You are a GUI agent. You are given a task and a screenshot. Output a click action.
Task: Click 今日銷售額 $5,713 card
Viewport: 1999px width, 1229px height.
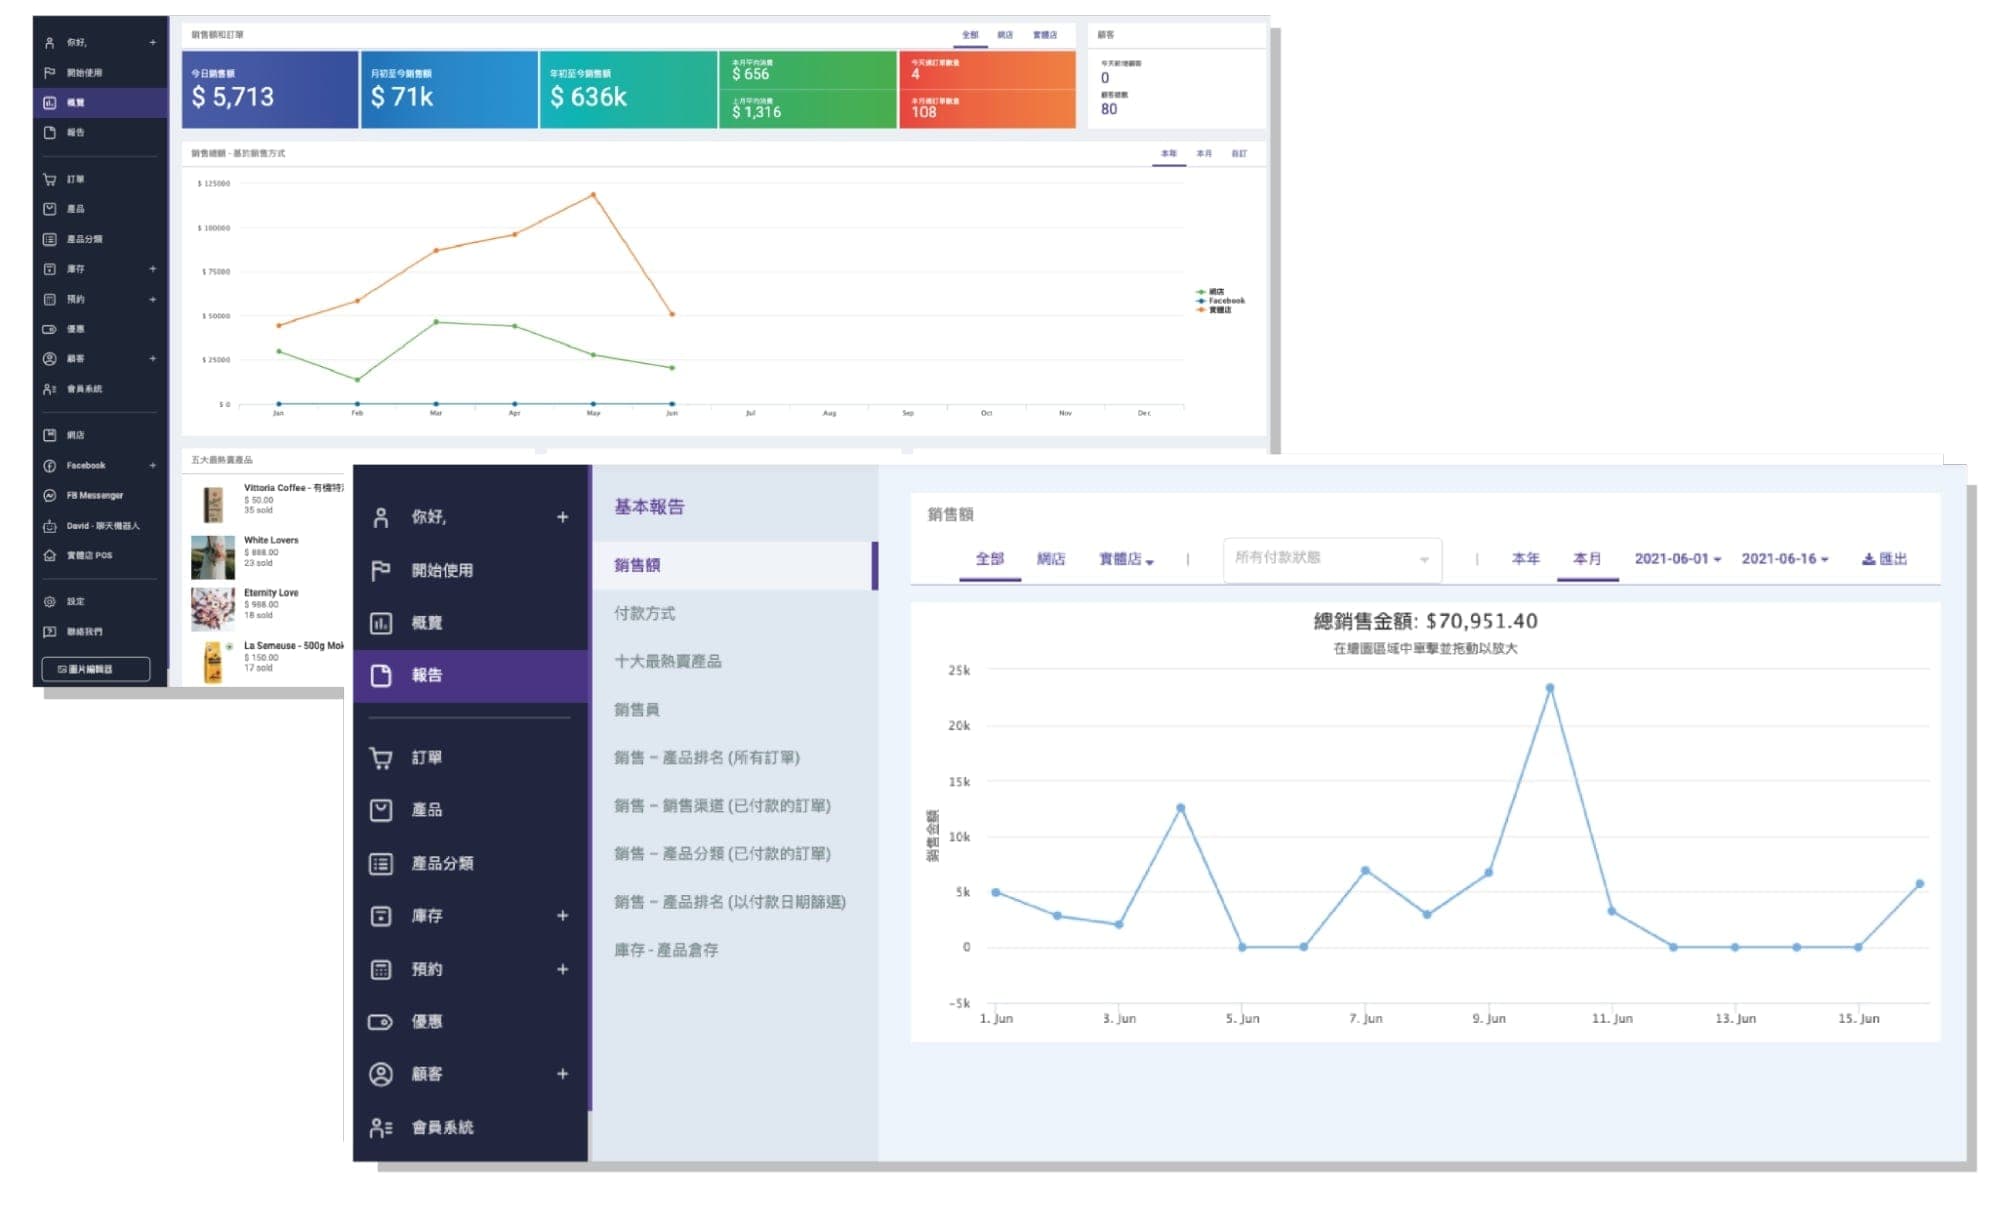coord(270,90)
